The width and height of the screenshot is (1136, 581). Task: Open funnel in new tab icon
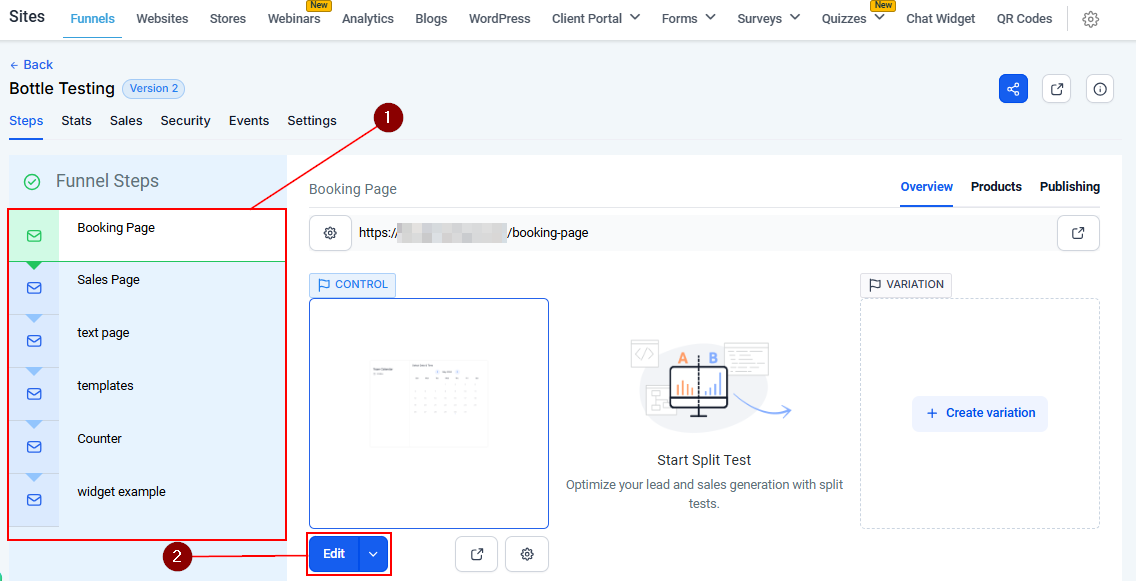pyautogui.click(x=1056, y=89)
